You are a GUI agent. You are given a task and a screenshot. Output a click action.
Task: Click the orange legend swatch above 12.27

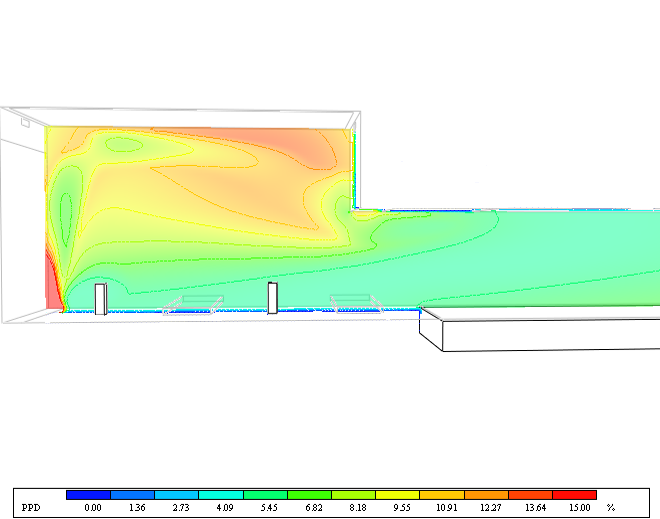click(x=486, y=495)
